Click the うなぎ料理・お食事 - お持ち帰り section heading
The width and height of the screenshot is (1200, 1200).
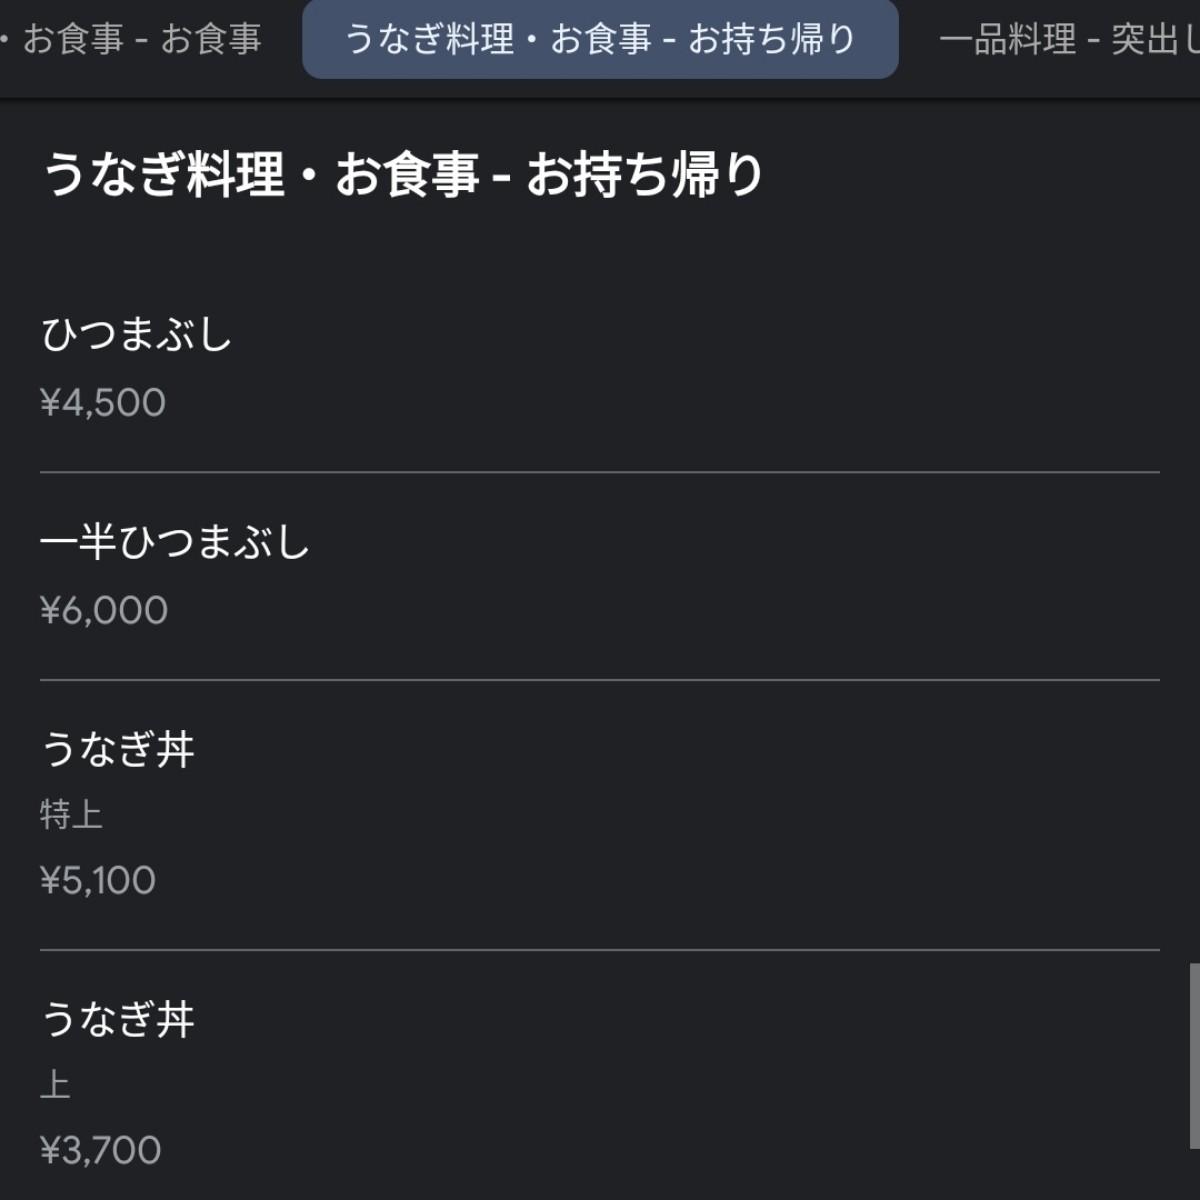[403, 174]
